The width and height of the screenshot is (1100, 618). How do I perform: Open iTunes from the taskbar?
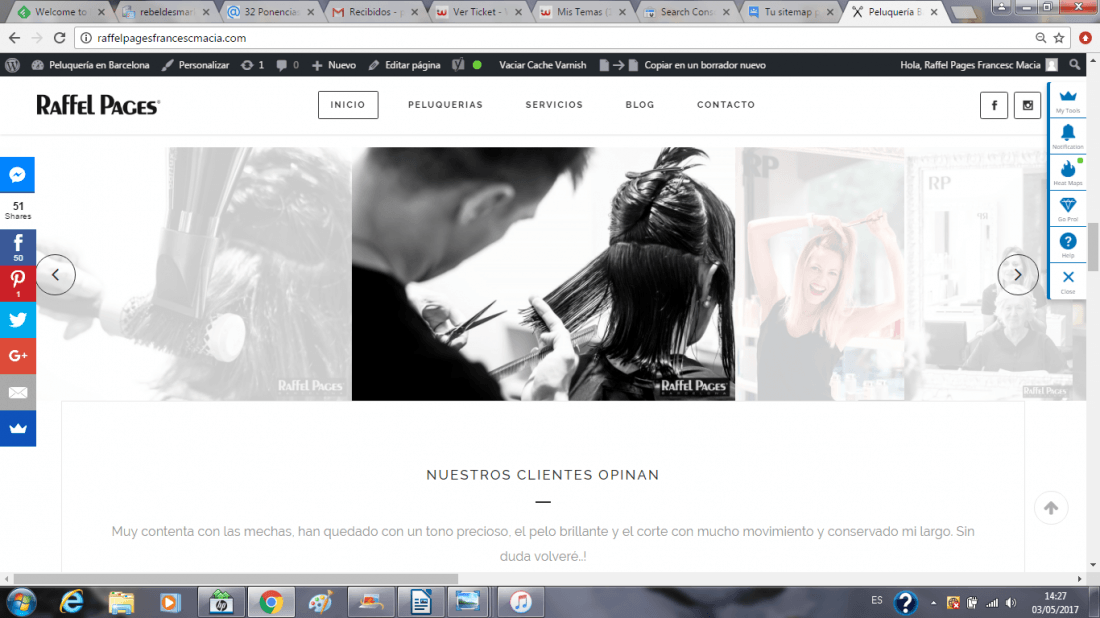[x=520, y=602]
